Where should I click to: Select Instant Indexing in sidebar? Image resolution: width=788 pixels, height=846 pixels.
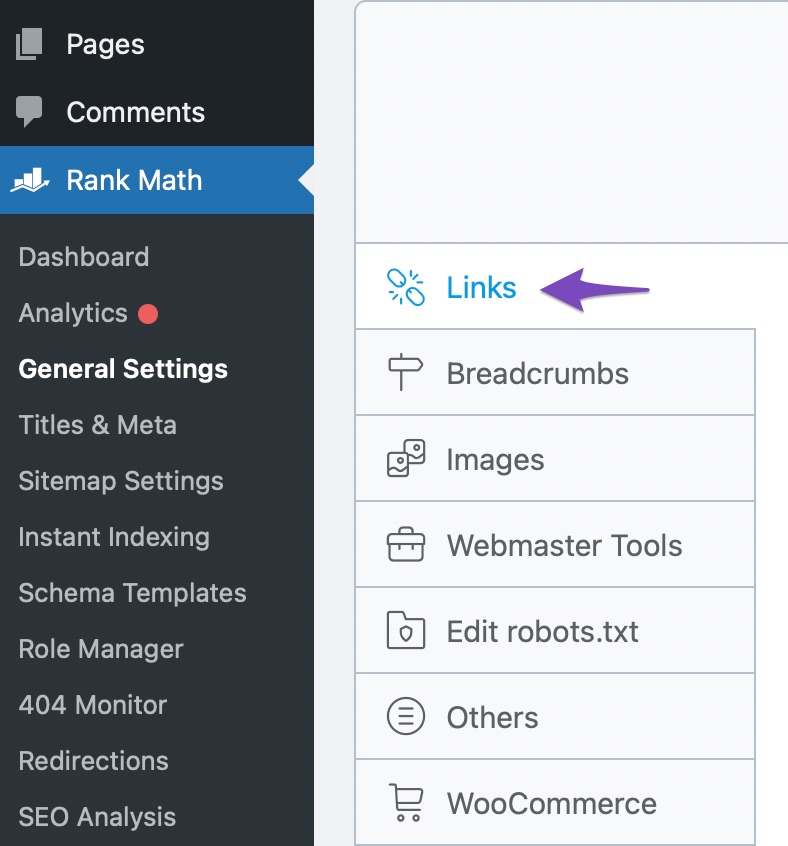click(x=114, y=537)
